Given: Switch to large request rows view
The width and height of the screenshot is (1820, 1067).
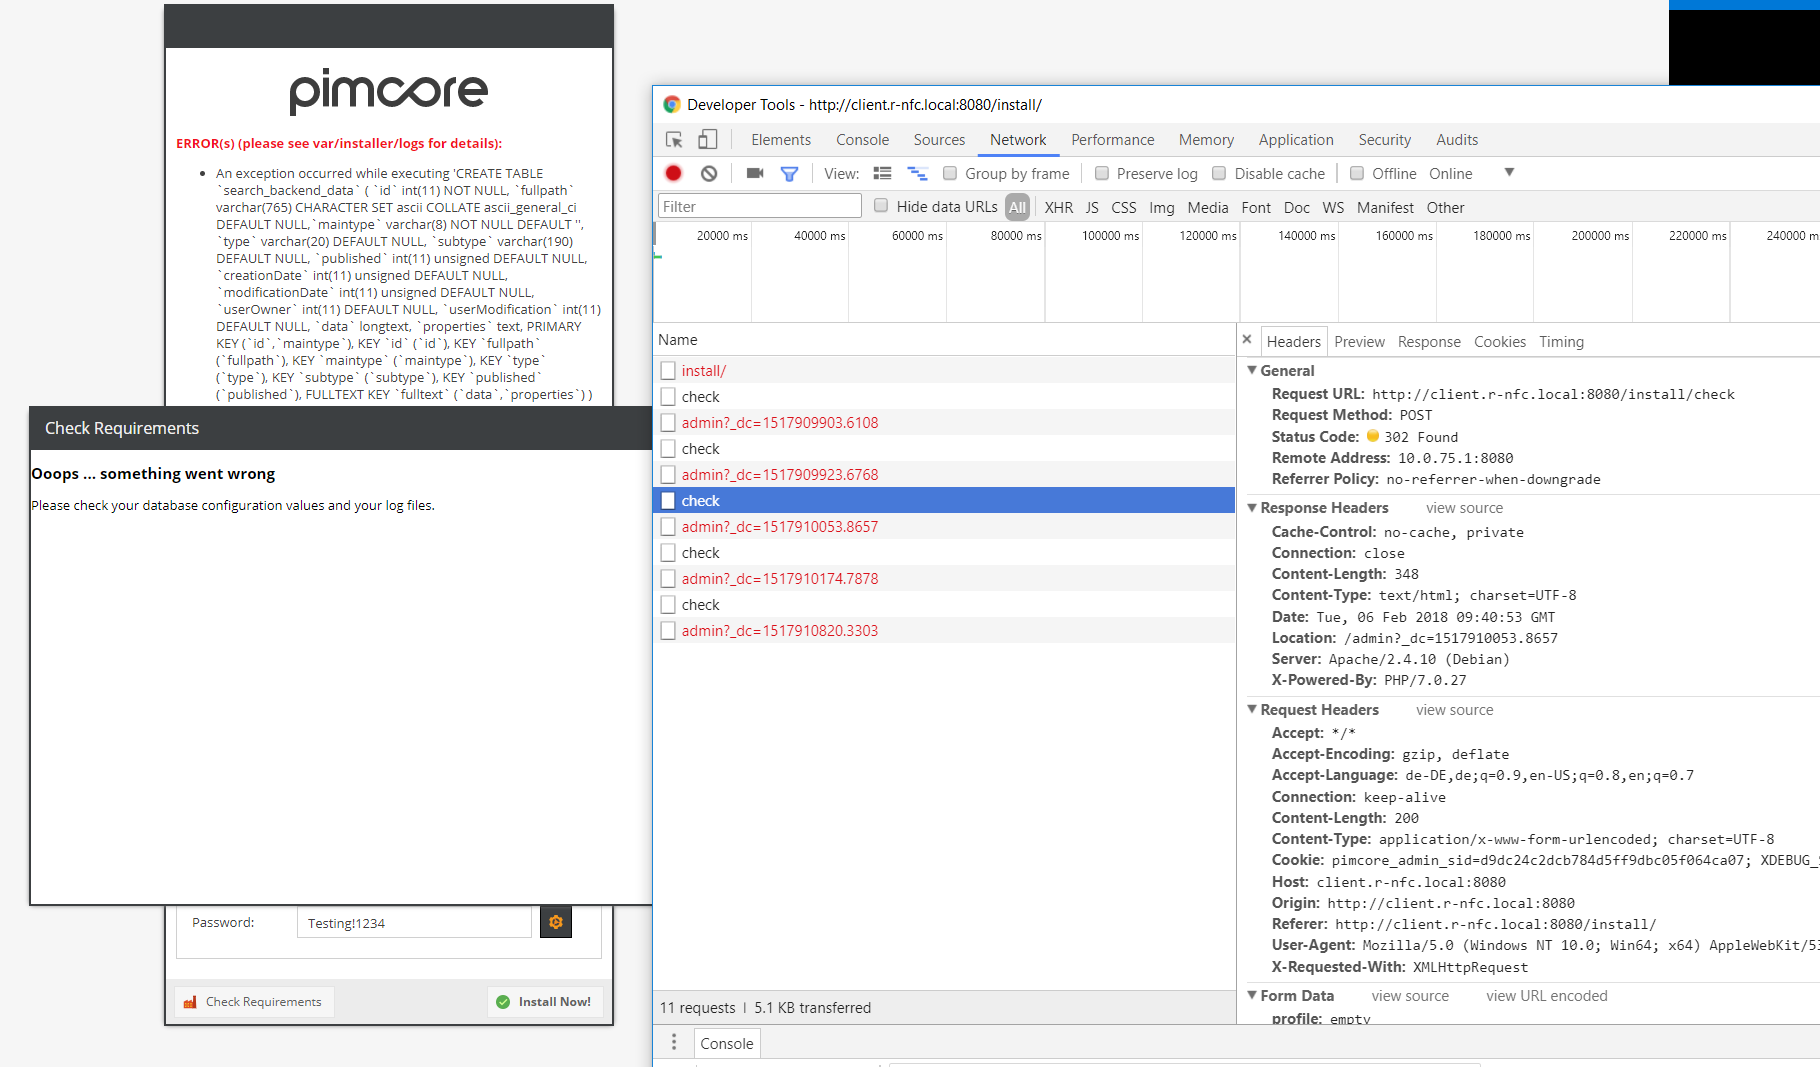Looking at the screenshot, I should tap(882, 173).
